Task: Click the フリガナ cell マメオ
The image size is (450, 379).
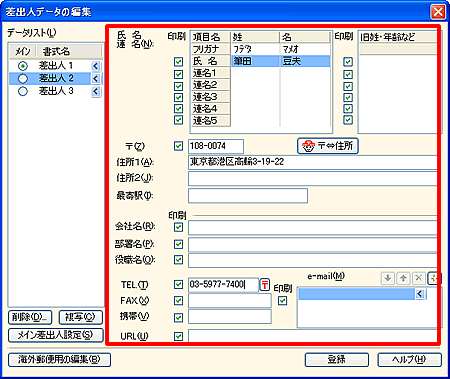Action: [x=305, y=49]
